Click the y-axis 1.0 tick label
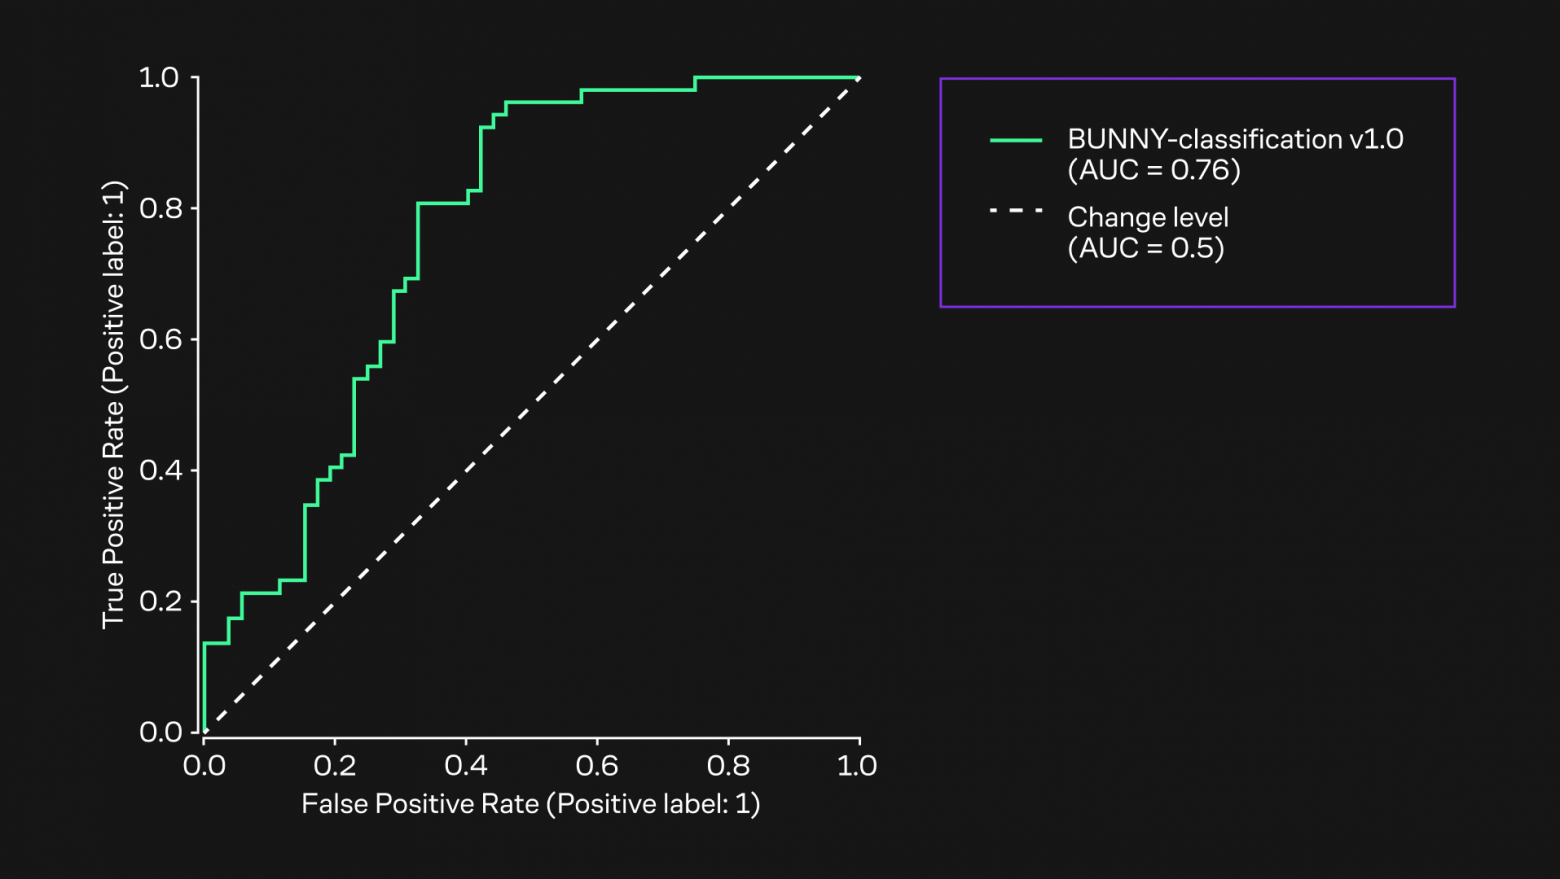Screen dimensions: 1560x879 click(x=159, y=78)
